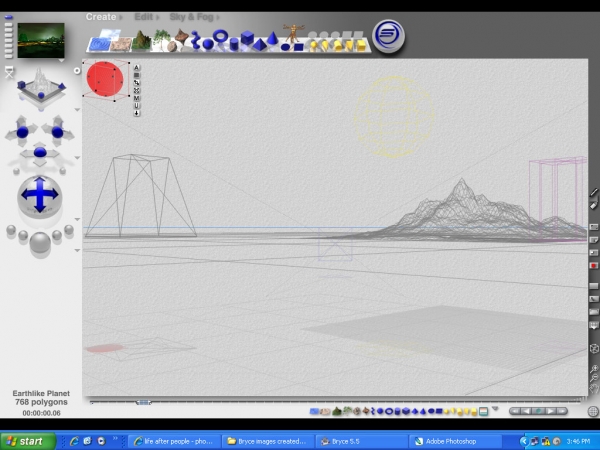Click the director's chair camera icon
The height and width of the screenshot is (450, 600).
9,72
